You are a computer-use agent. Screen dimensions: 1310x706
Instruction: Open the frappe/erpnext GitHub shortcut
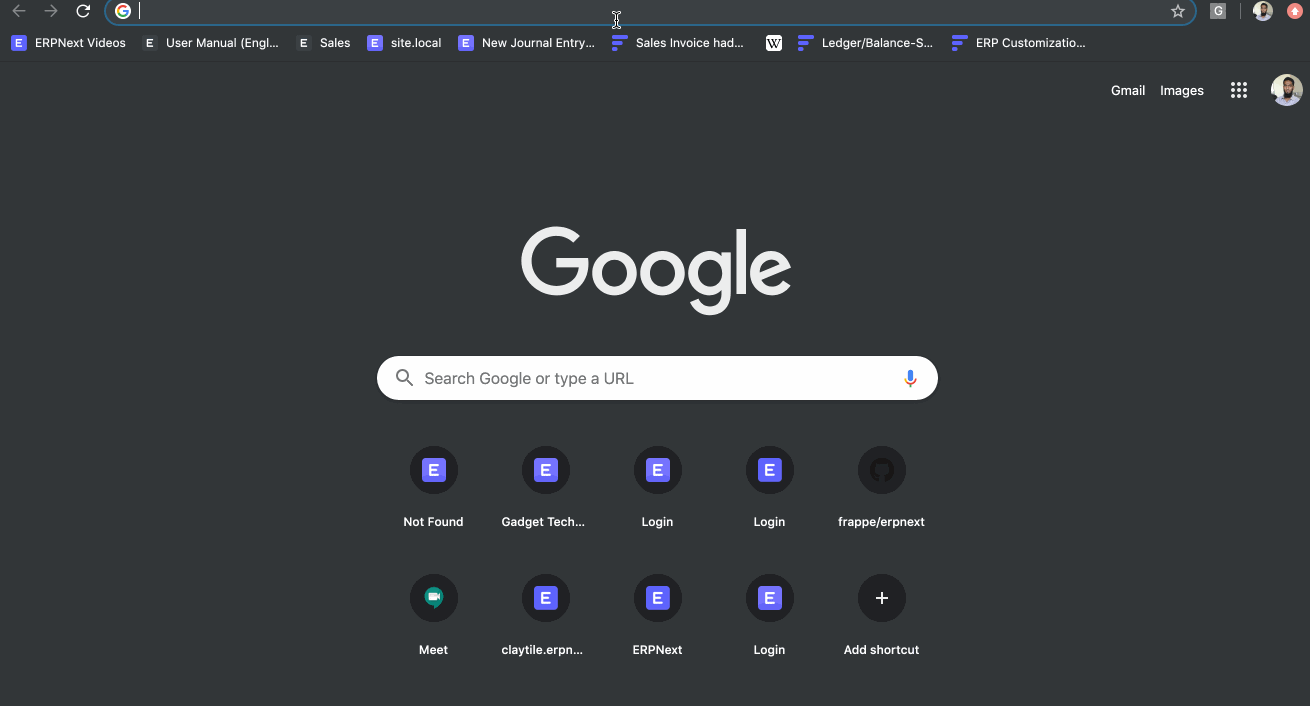pyautogui.click(x=881, y=470)
